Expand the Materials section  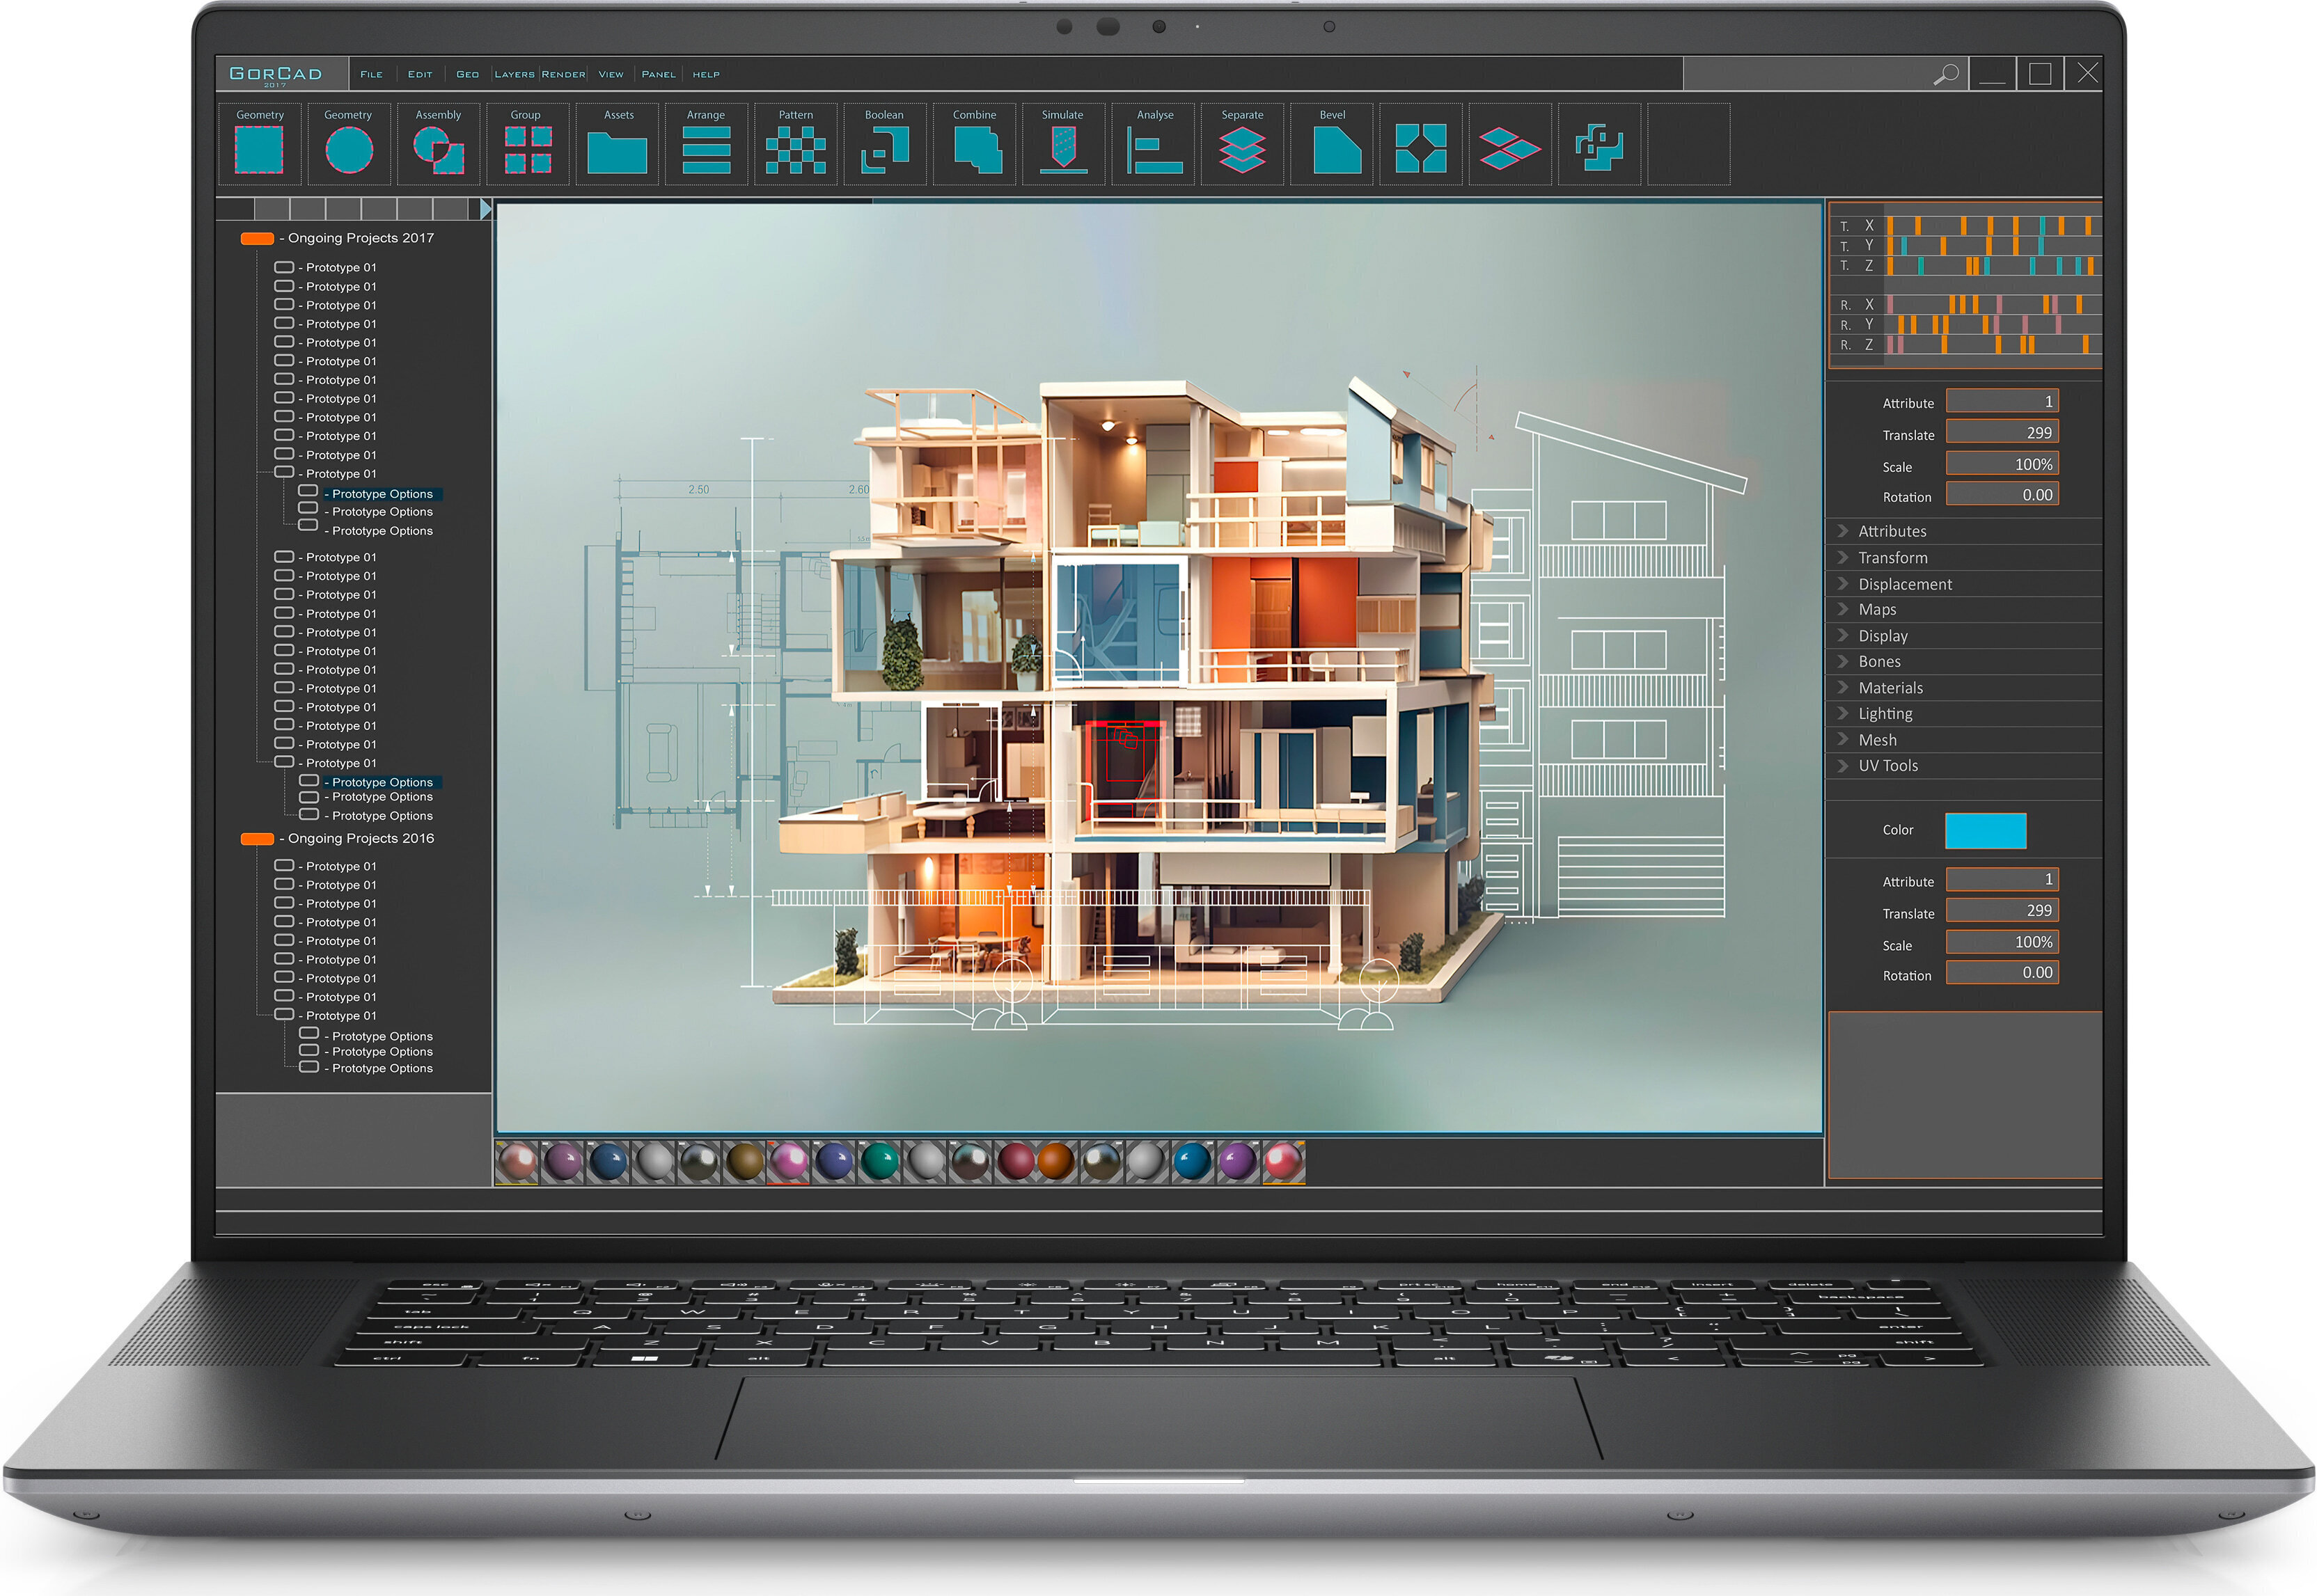(x=1890, y=688)
